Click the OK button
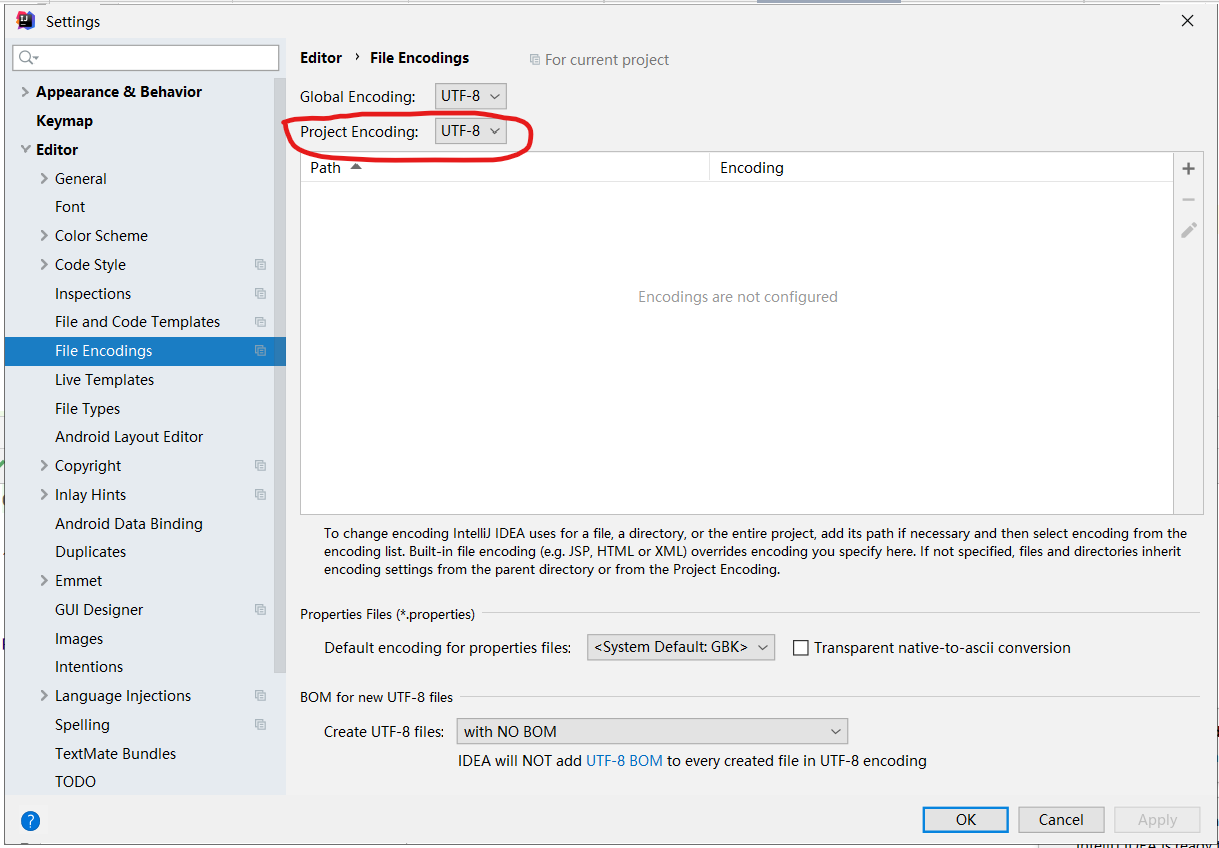The height and width of the screenshot is (848, 1219). (965, 820)
